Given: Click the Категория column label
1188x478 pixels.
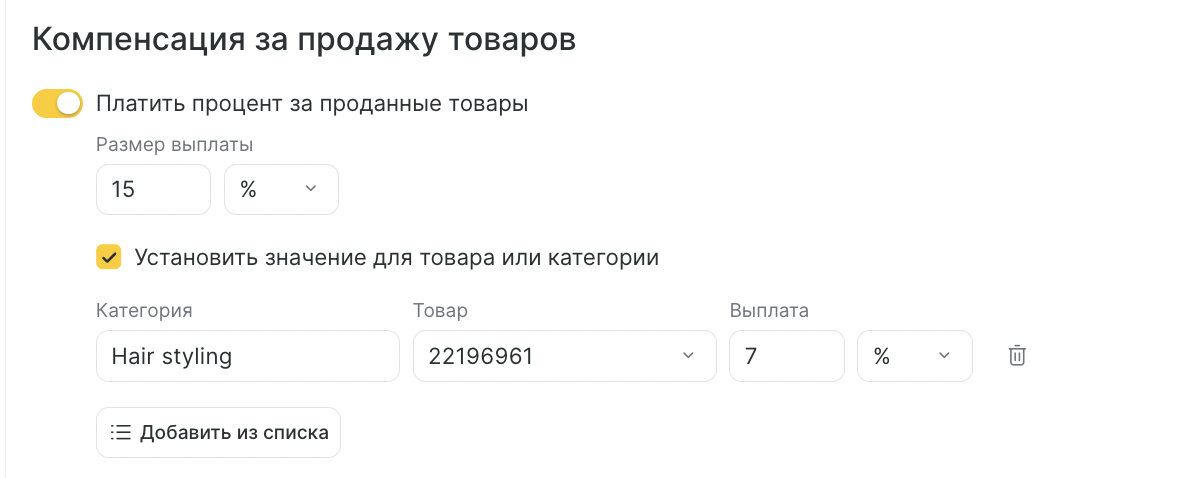Looking at the screenshot, I should click(x=144, y=311).
